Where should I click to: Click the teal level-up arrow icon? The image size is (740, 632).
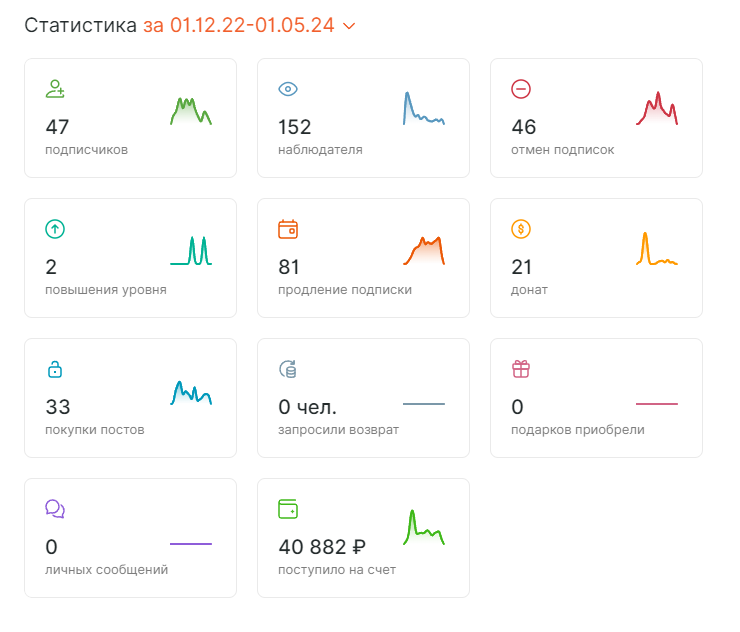[x=55, y=229]
